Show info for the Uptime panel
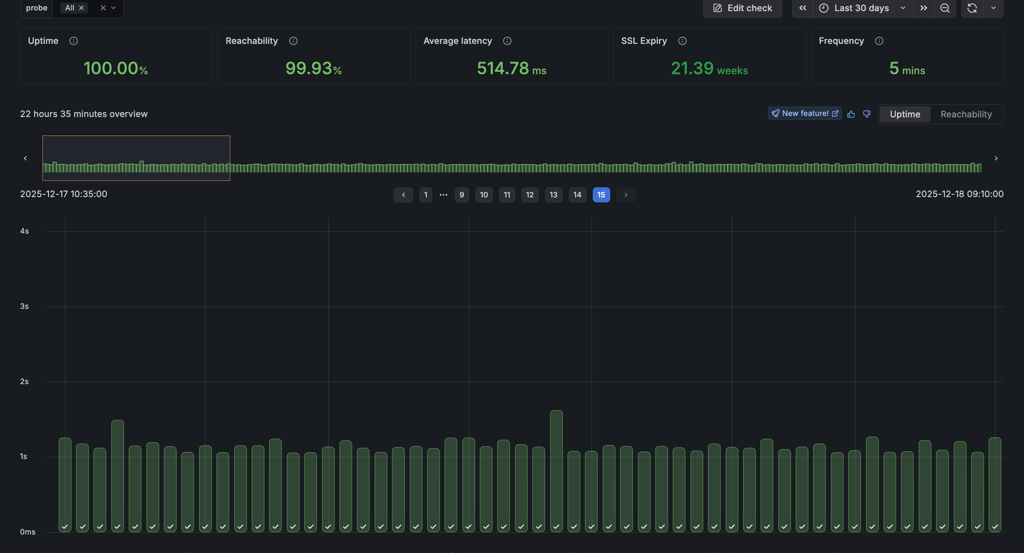The image size is (1024, 553). [74, 41]
